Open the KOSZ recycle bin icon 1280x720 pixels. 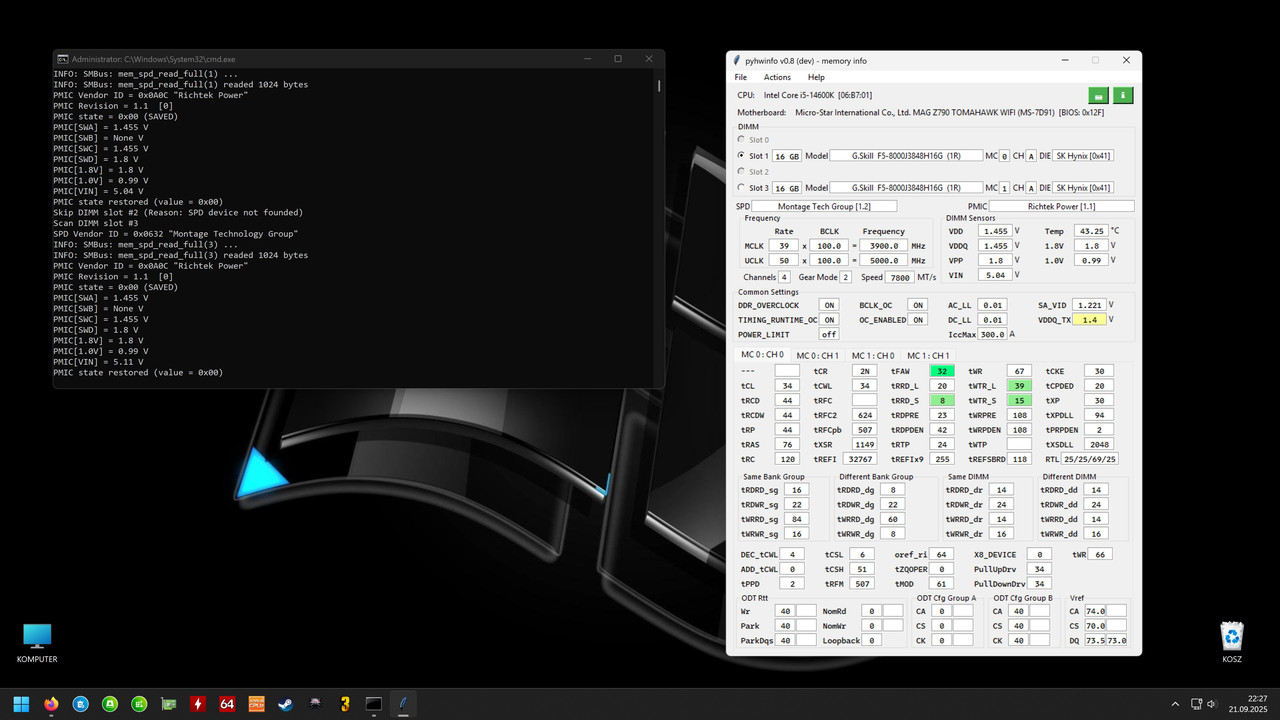pyautogui.click(x=1232, y=642)
